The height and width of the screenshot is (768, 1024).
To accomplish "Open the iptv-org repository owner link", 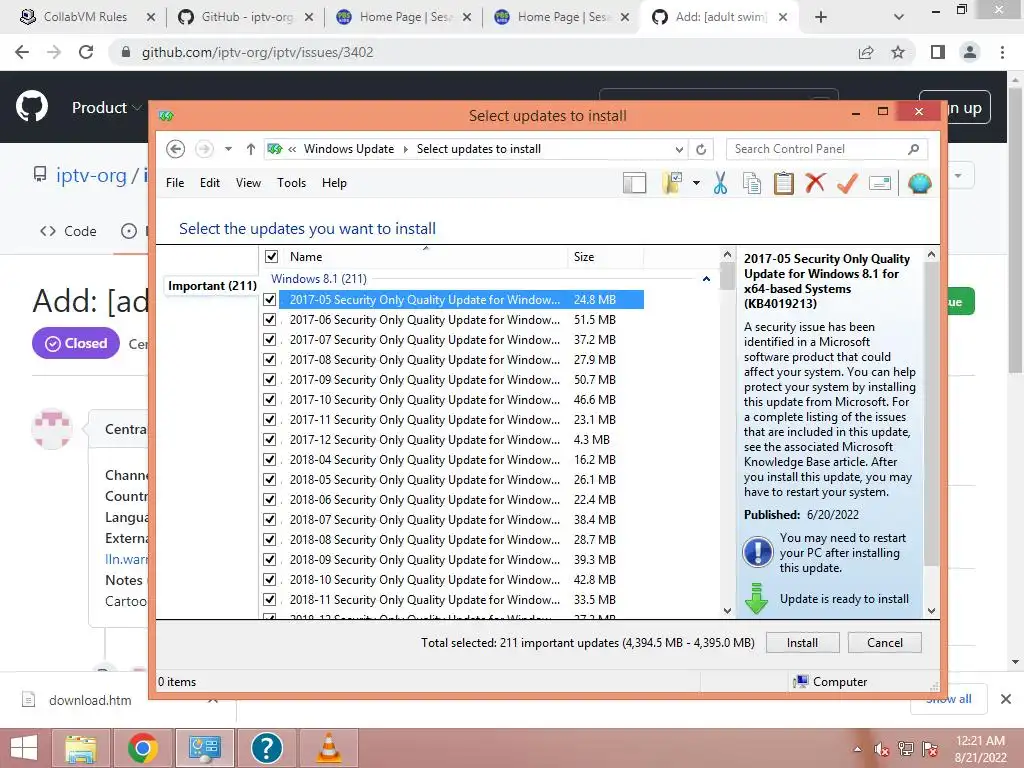I will [91, 175].
